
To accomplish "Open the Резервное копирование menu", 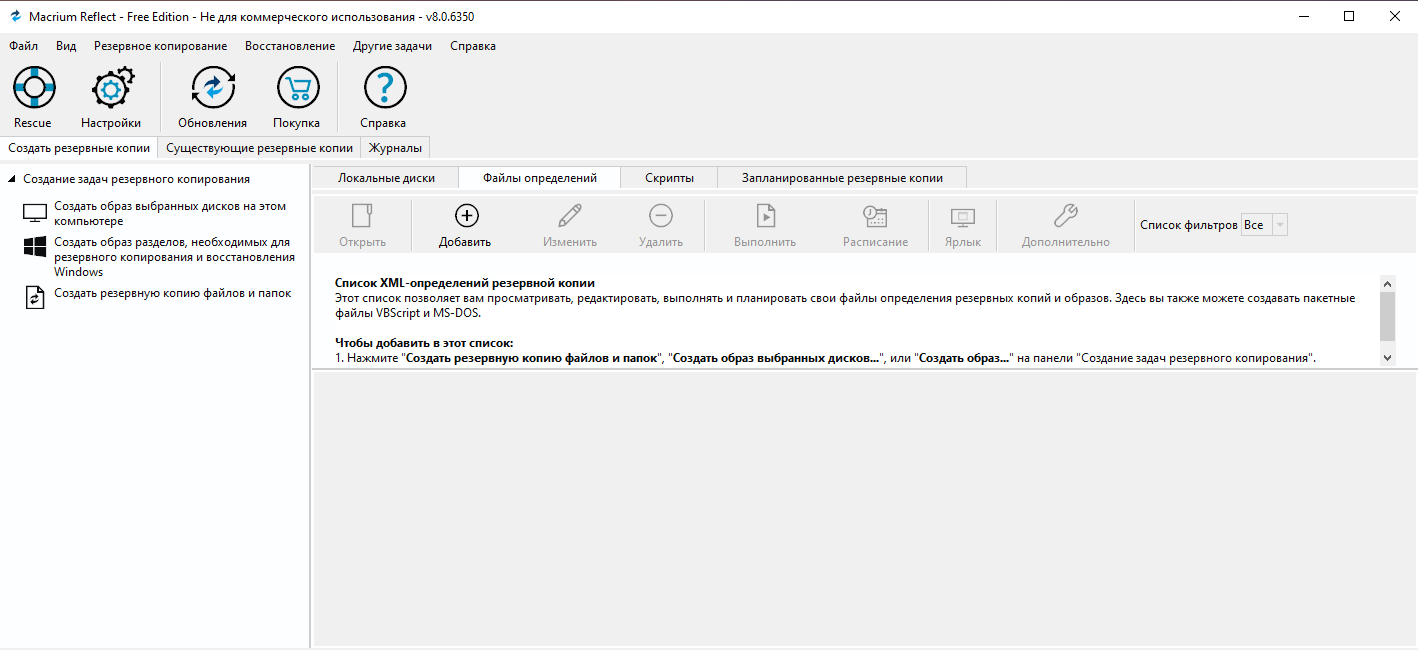I will tap(160, 46).
